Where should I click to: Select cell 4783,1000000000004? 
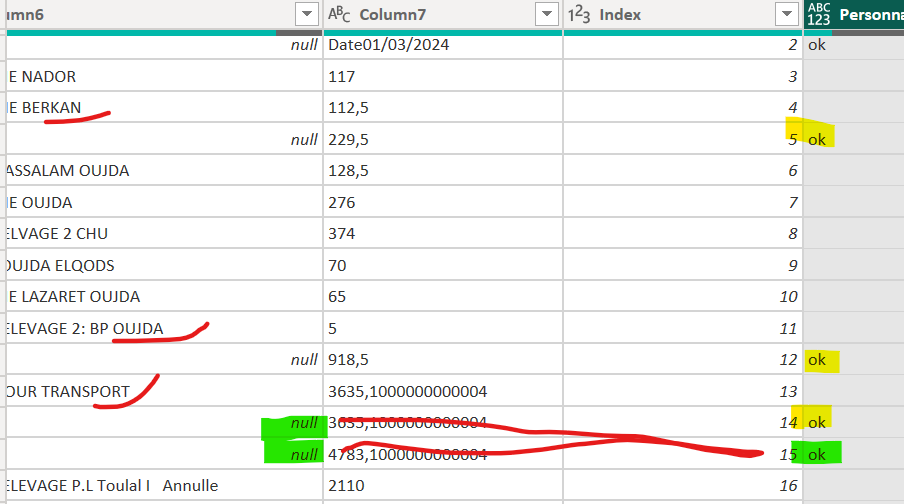(443, 454)
